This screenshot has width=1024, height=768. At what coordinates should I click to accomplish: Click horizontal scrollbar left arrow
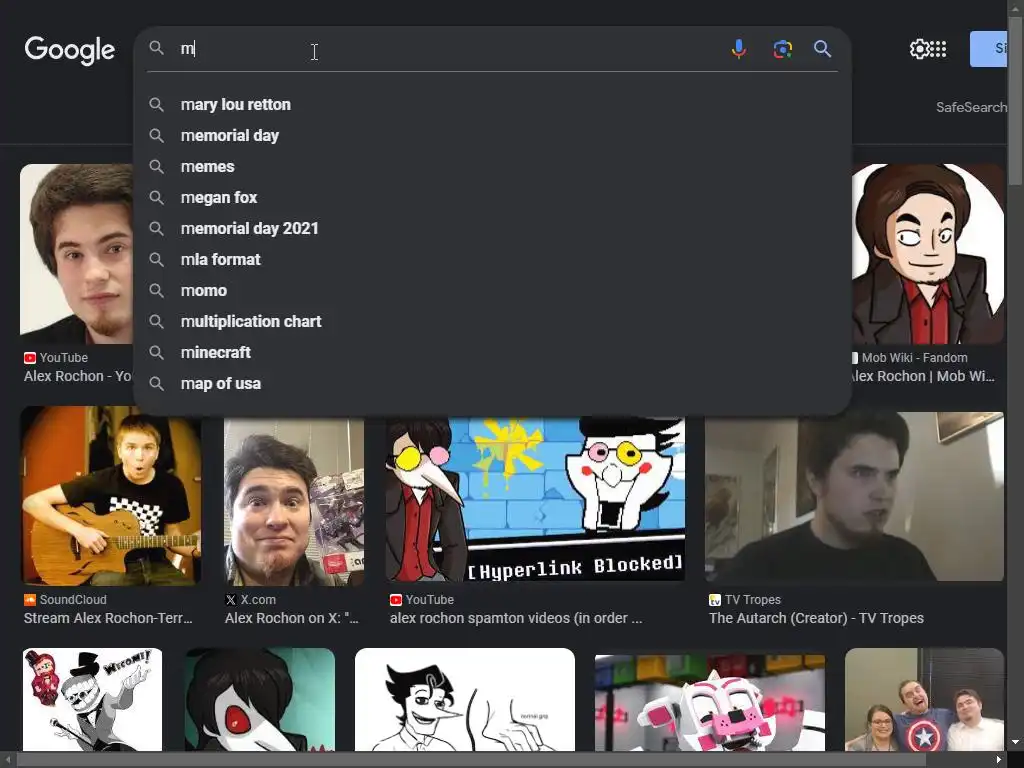(8, 760)
